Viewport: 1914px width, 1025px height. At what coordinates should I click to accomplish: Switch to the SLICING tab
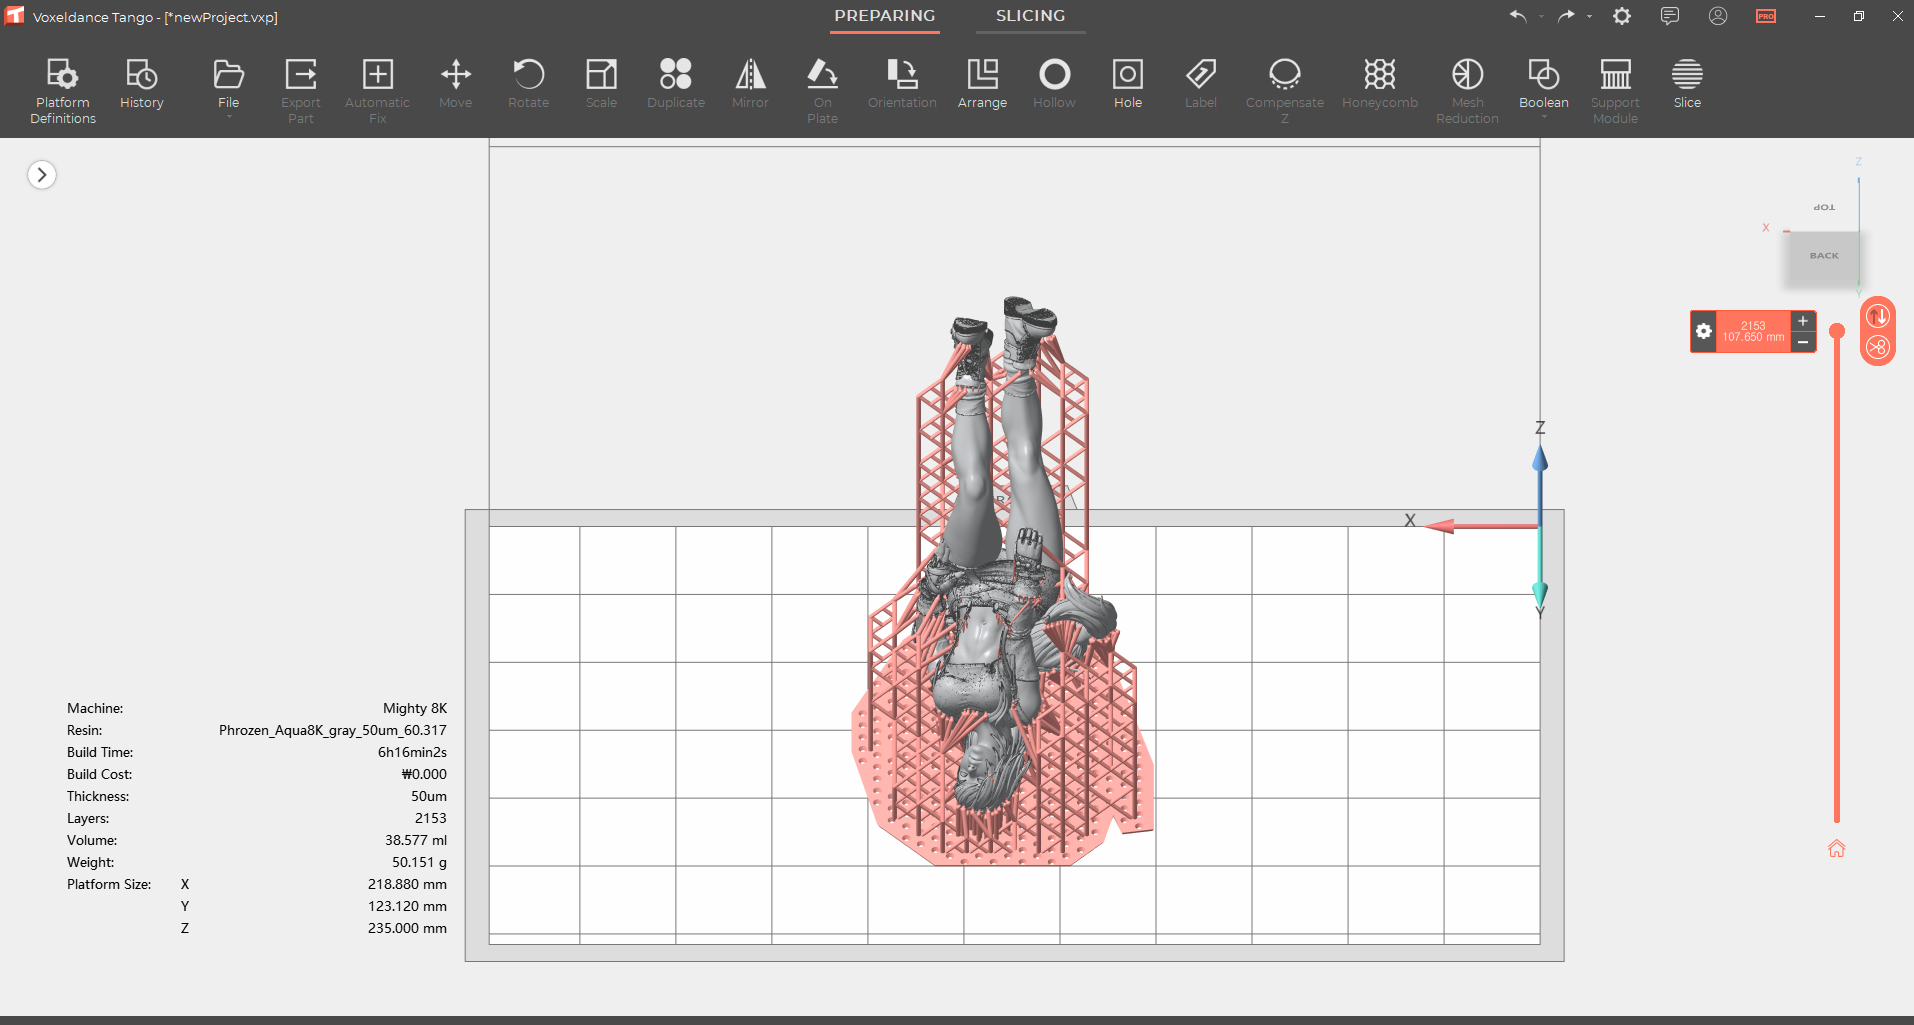[1029, 16]
